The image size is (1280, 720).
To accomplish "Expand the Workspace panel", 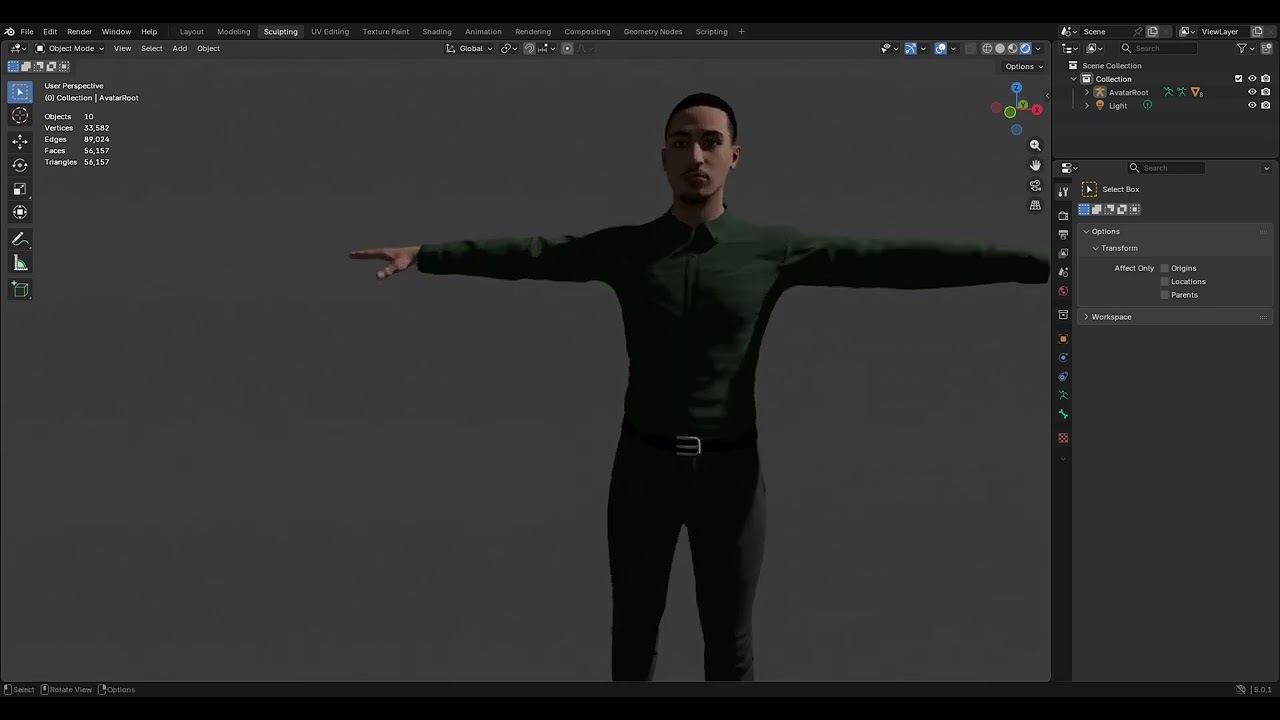I will pyautogui.click(x=1086, y=317).
